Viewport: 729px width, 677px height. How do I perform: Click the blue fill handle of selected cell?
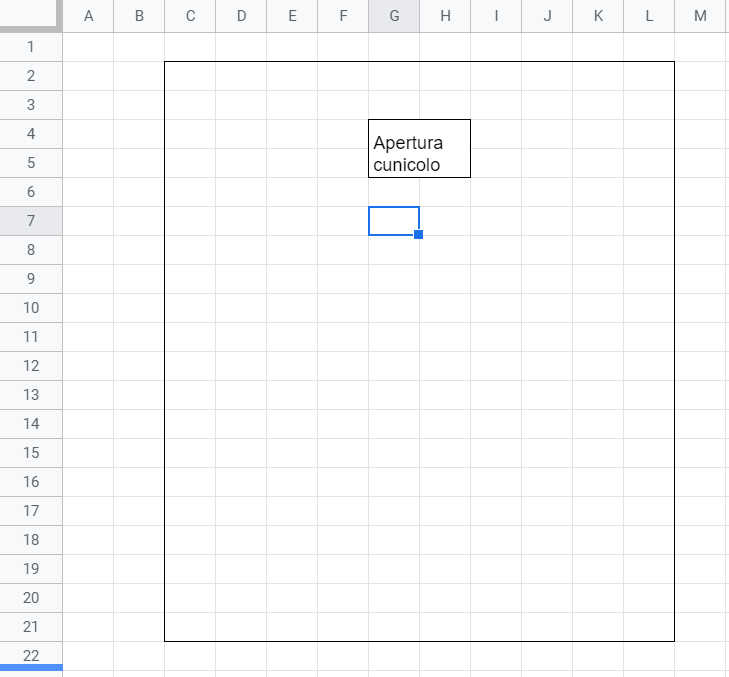pyautogui.click(x=419, y=235)
